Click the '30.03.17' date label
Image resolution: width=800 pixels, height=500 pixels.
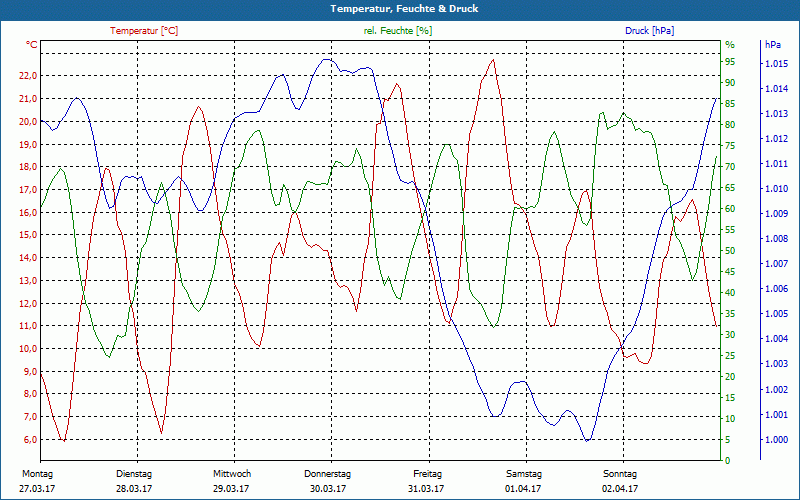point(328,489)
